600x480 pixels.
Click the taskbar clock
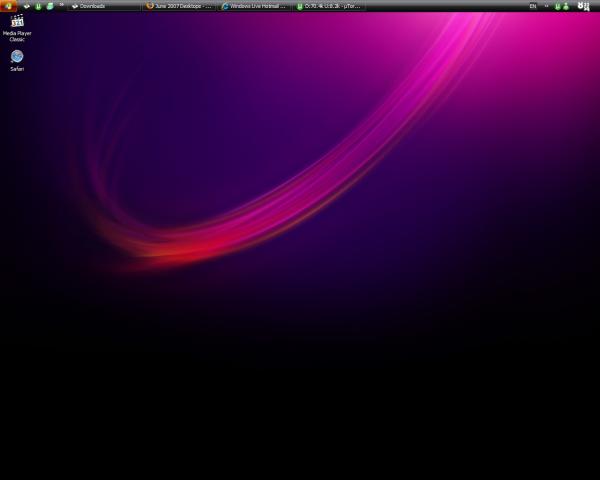pyautogui.click(x=584, y=6)
